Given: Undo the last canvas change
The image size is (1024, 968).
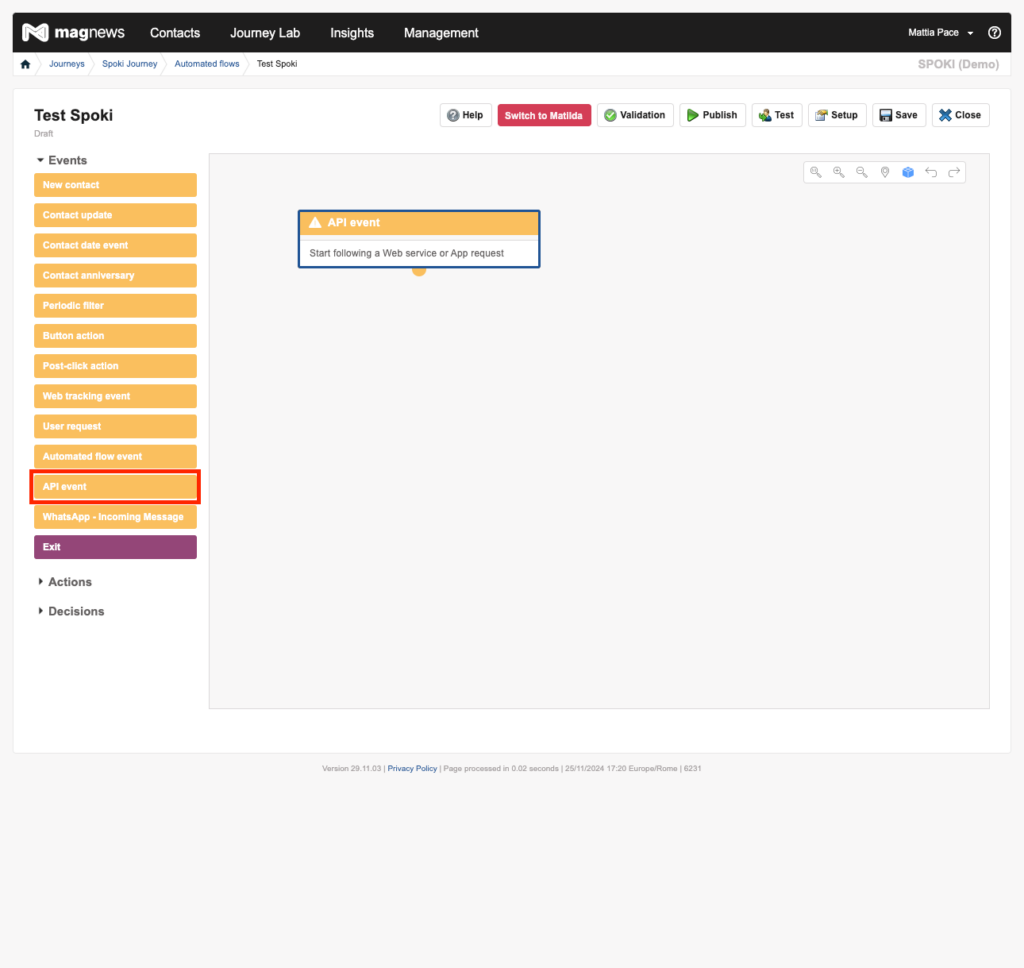Looking at the screenshot, I should pyautogui.click(x=931, y=172).
